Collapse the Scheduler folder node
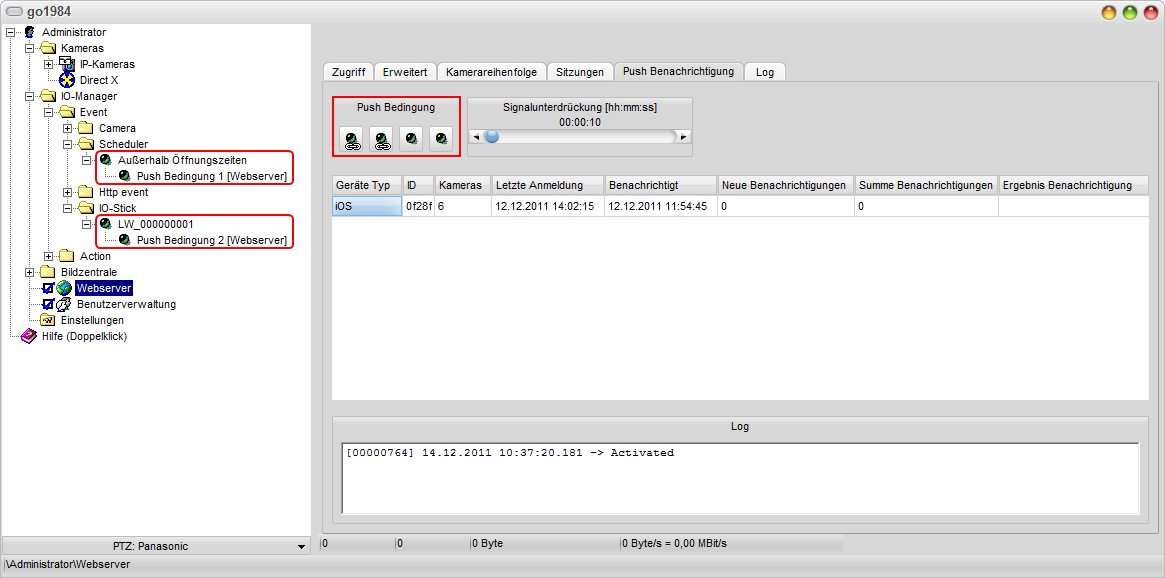 tap(68, 144)
